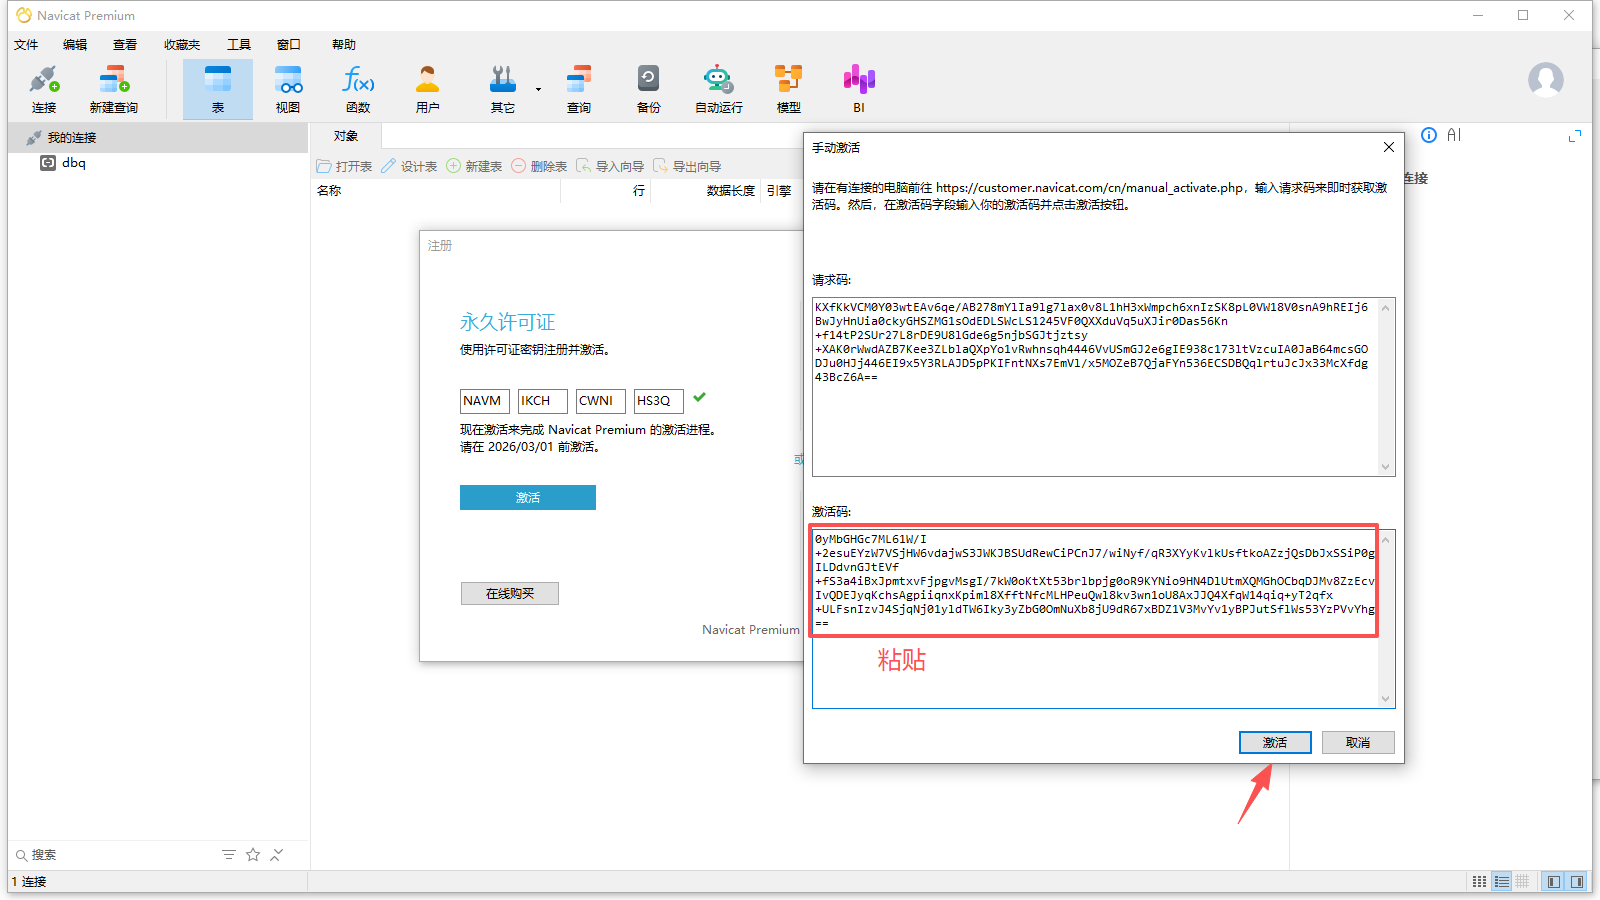This screenshot has height=900, width=1600.
Task: Click the Others tools icon
Action: coord(502,89)
